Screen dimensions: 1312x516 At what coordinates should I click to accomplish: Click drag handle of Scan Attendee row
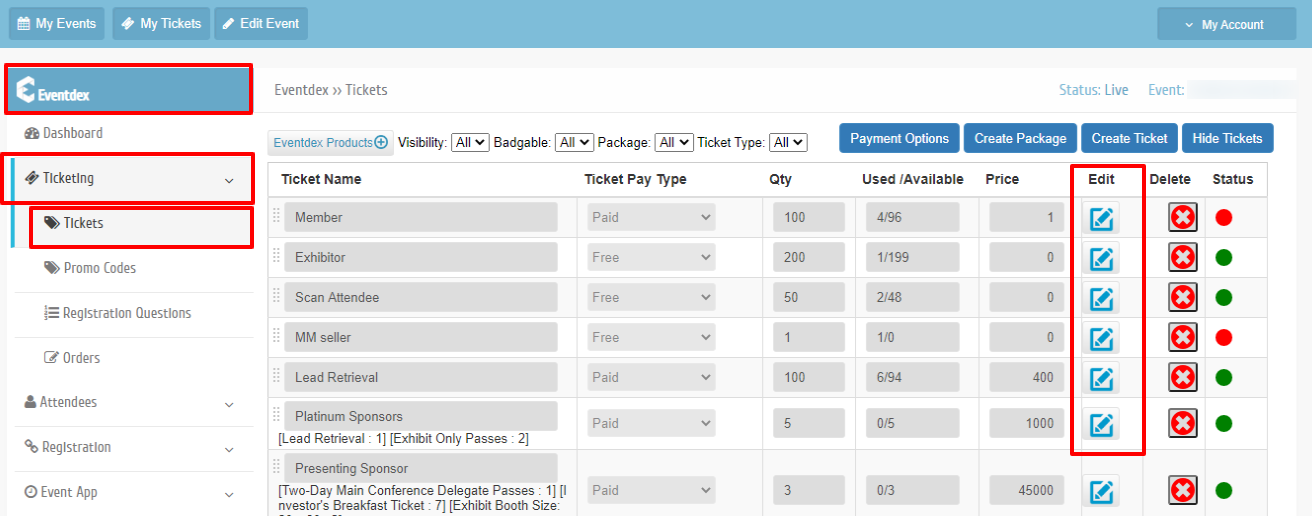click(x=276, y=297)
